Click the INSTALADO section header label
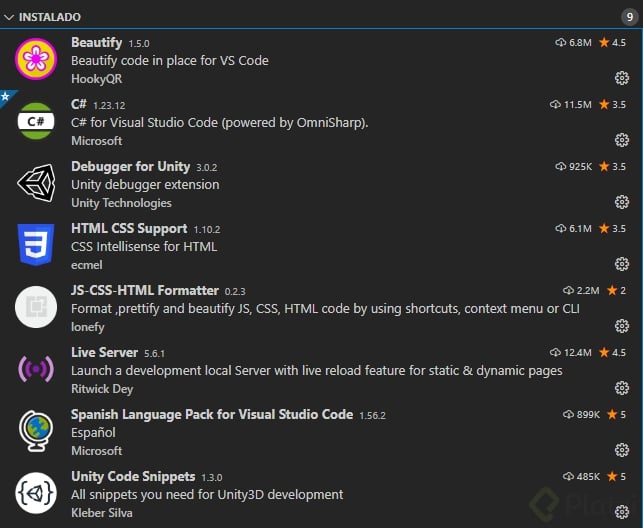643x528 pixels. click(x=50, y=17)
